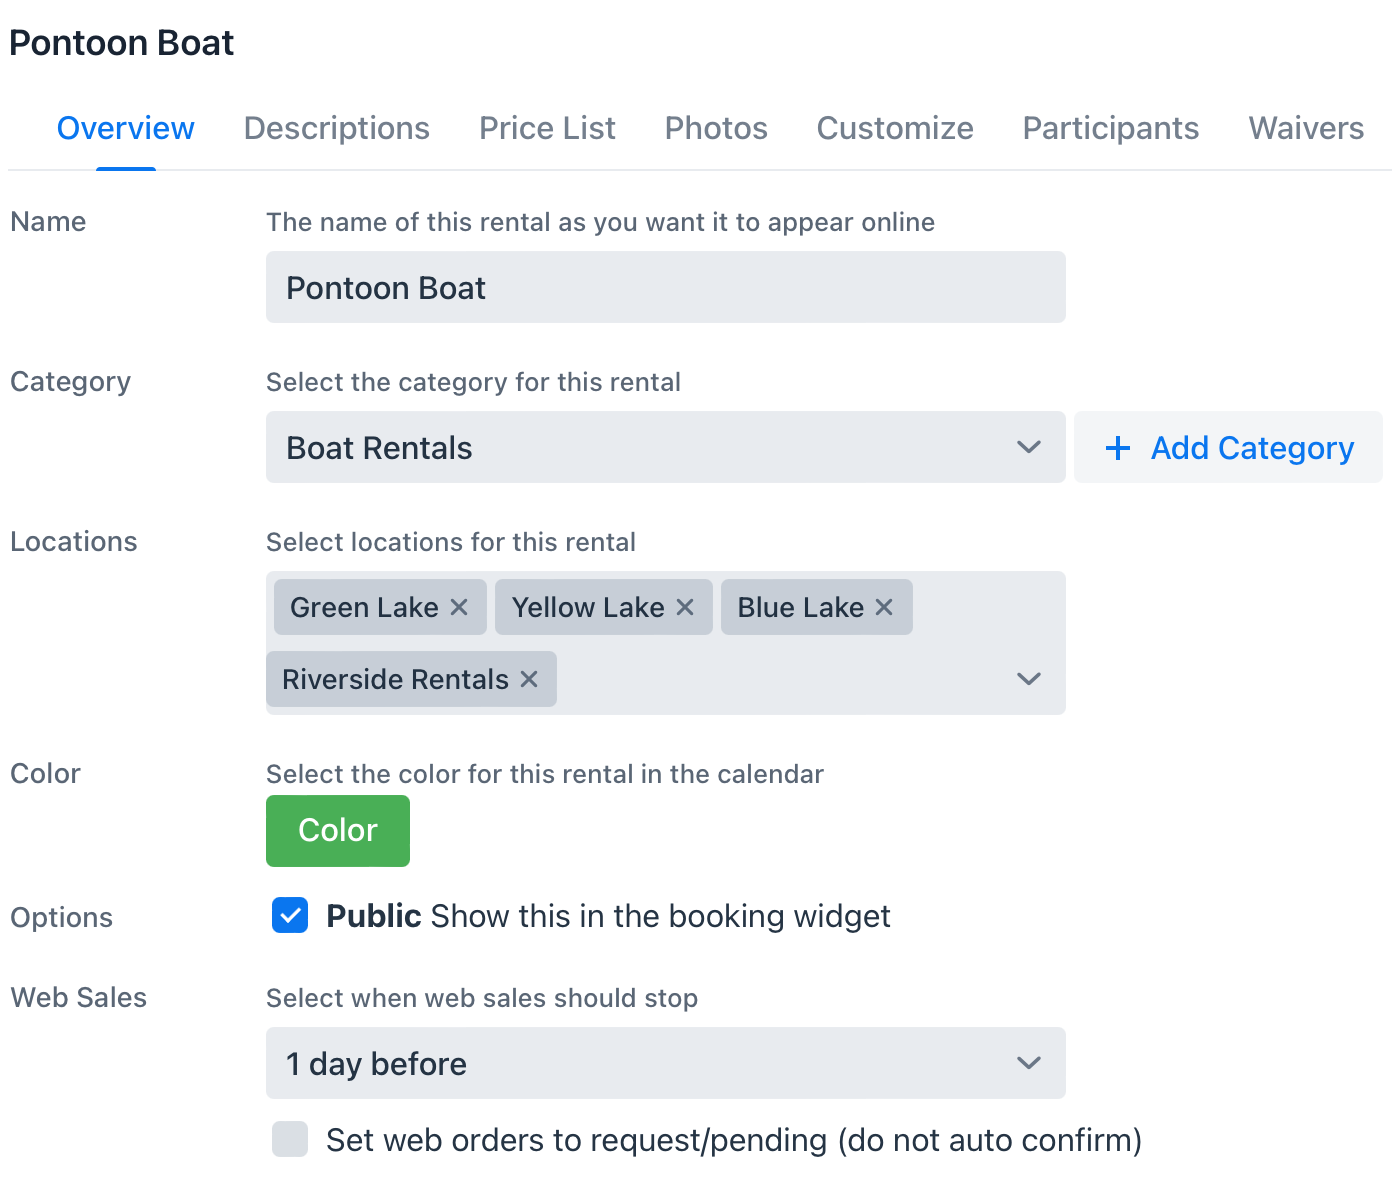This screenshot has height=1196, width=1392.
Task: Expand the 1 day before web sales dropdown
Action: click(x=666, y=1063)
